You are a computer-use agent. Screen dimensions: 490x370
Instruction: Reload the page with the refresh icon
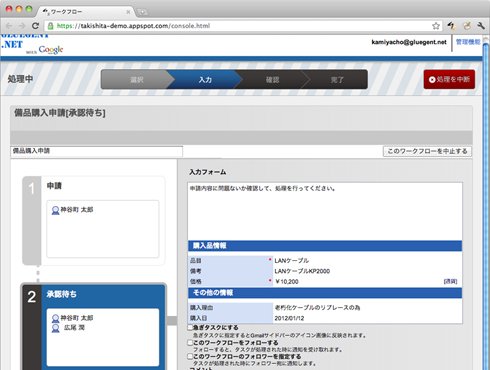[x=35, y=26]
